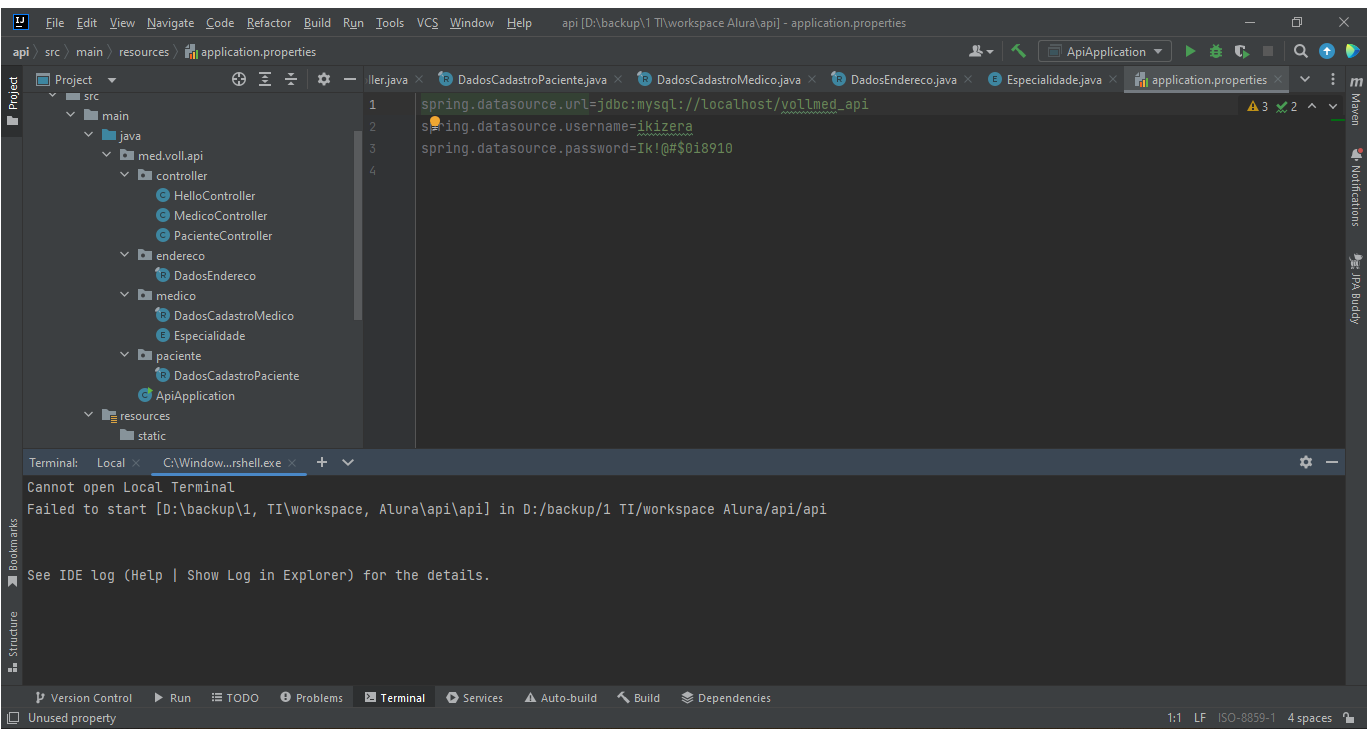1368x729 pixels.
Task: Toggle tool window bars icon in status bar
Action: [x=12, y=718]
